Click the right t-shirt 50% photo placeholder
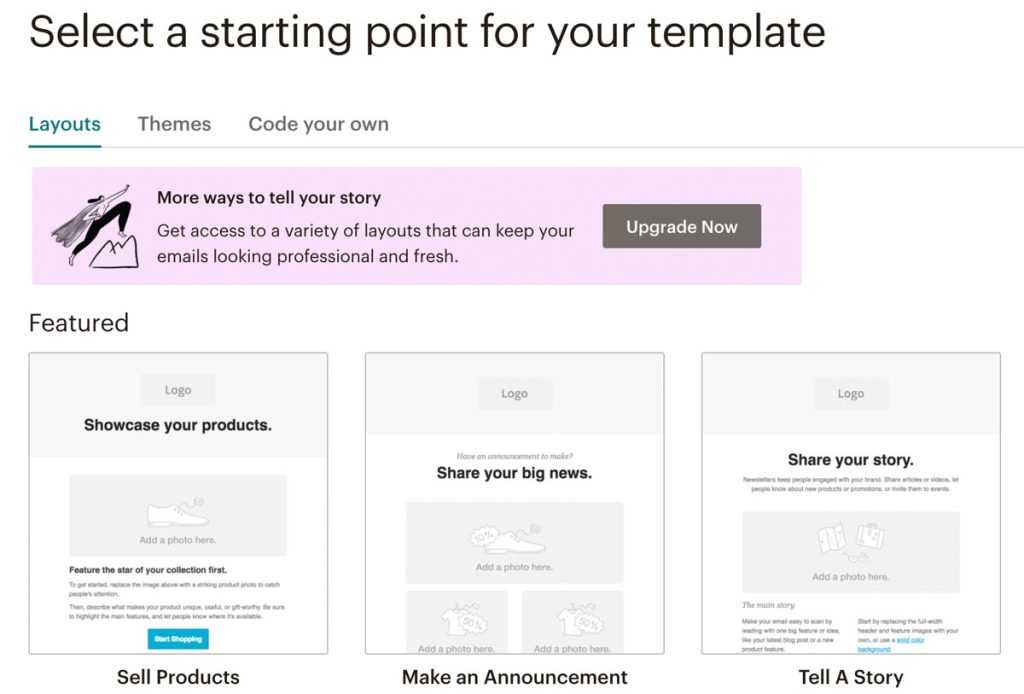The height and width of the screenshot is (694, 1024). point(572,622)
